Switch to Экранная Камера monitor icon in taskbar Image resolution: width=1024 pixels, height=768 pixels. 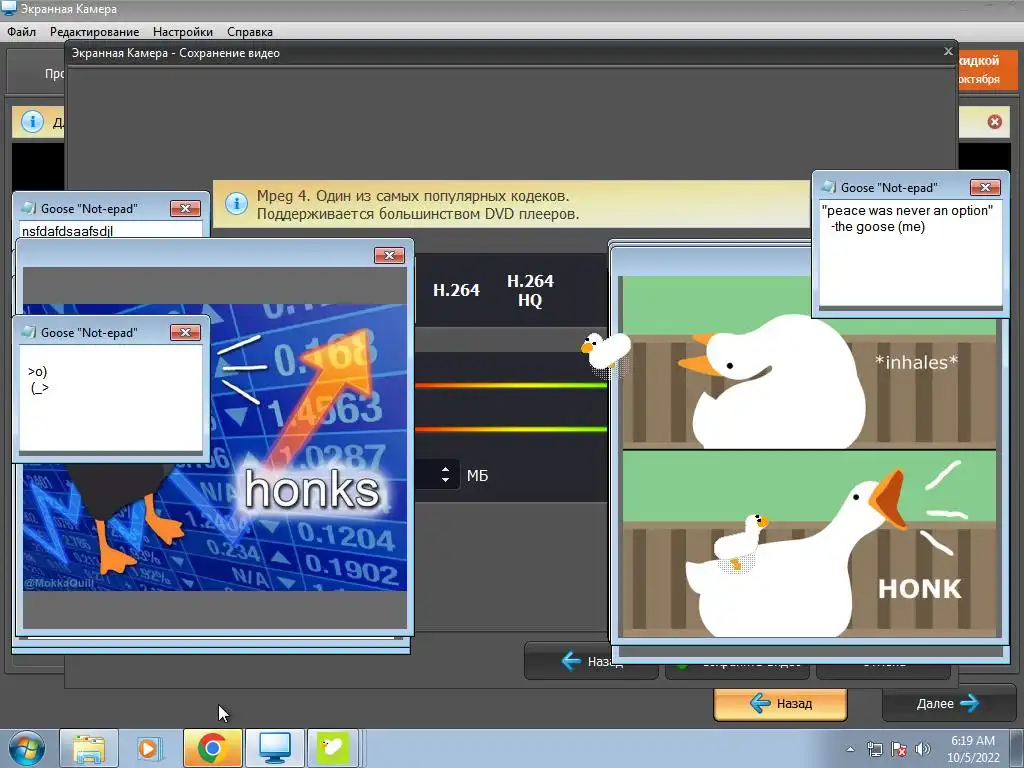(x=274, y=748)
